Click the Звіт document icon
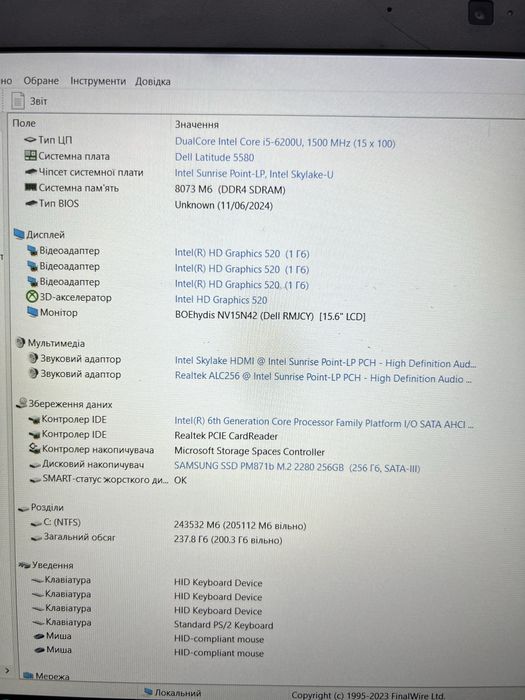The width and height of the screenshot is (525, 700). click(18, 101)
